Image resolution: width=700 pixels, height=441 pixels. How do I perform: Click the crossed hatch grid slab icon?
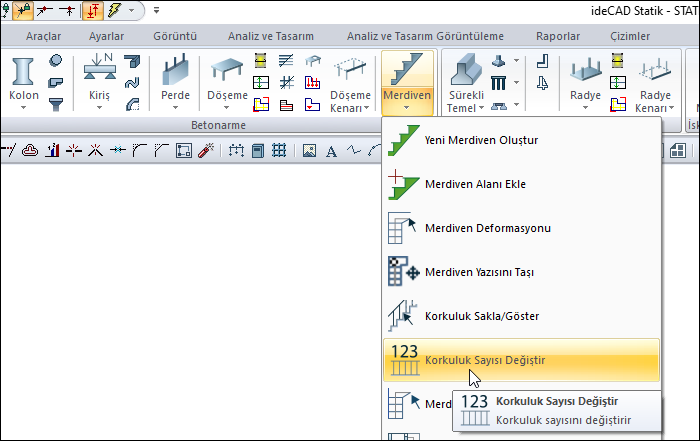coord(286,83)
